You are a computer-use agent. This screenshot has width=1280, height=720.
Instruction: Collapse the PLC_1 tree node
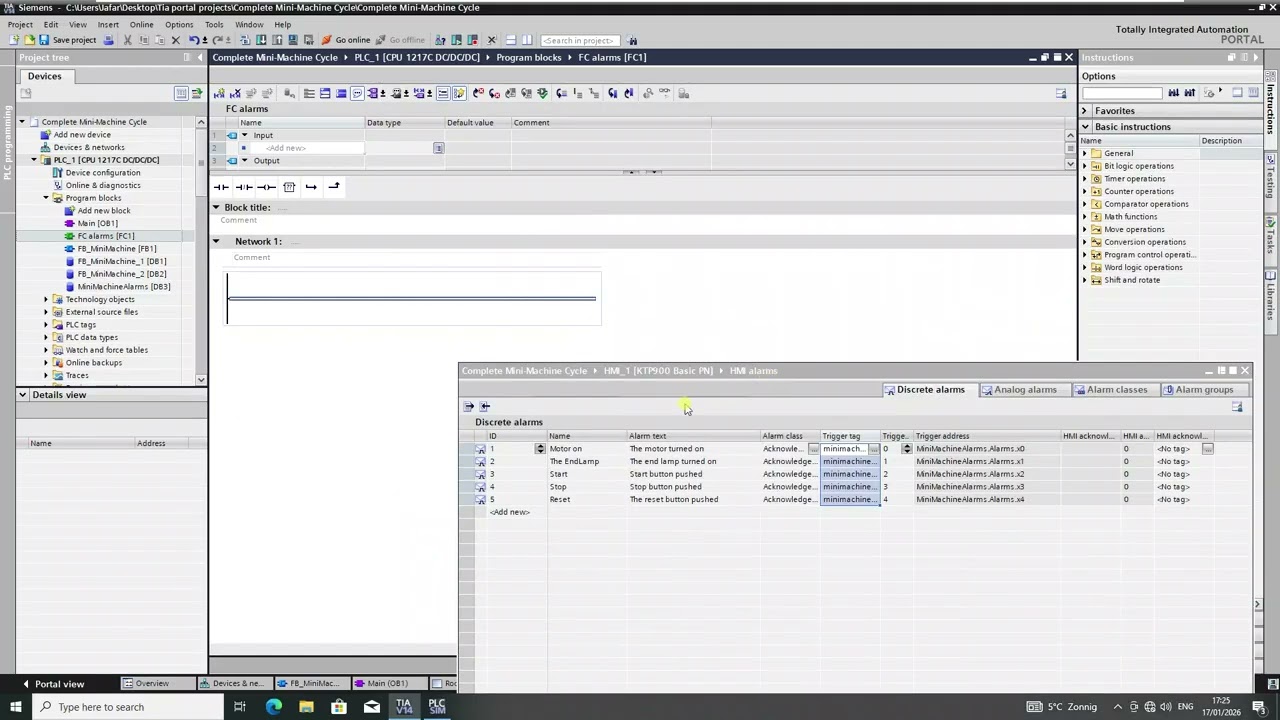33,160
